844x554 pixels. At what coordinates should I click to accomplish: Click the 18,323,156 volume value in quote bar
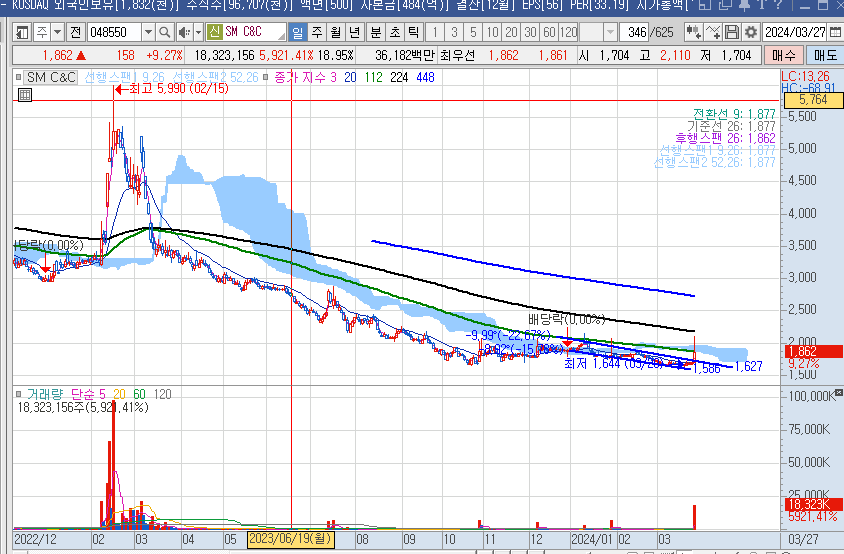pos(224,55)
